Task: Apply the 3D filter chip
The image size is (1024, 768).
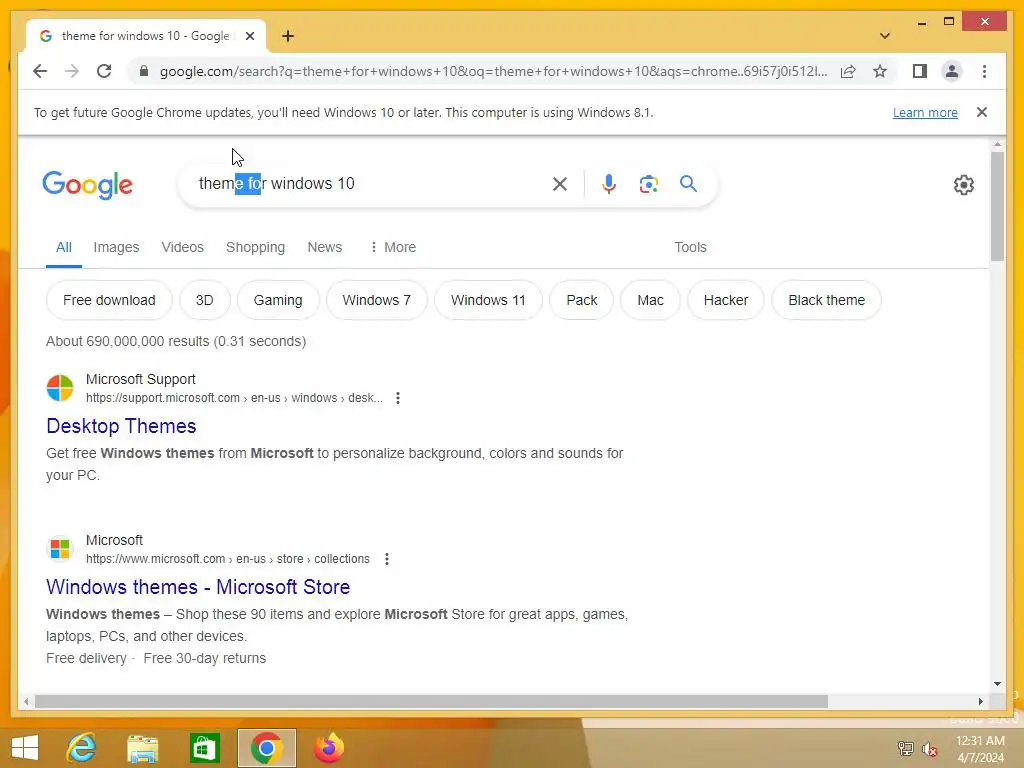Action: (204, 300)
